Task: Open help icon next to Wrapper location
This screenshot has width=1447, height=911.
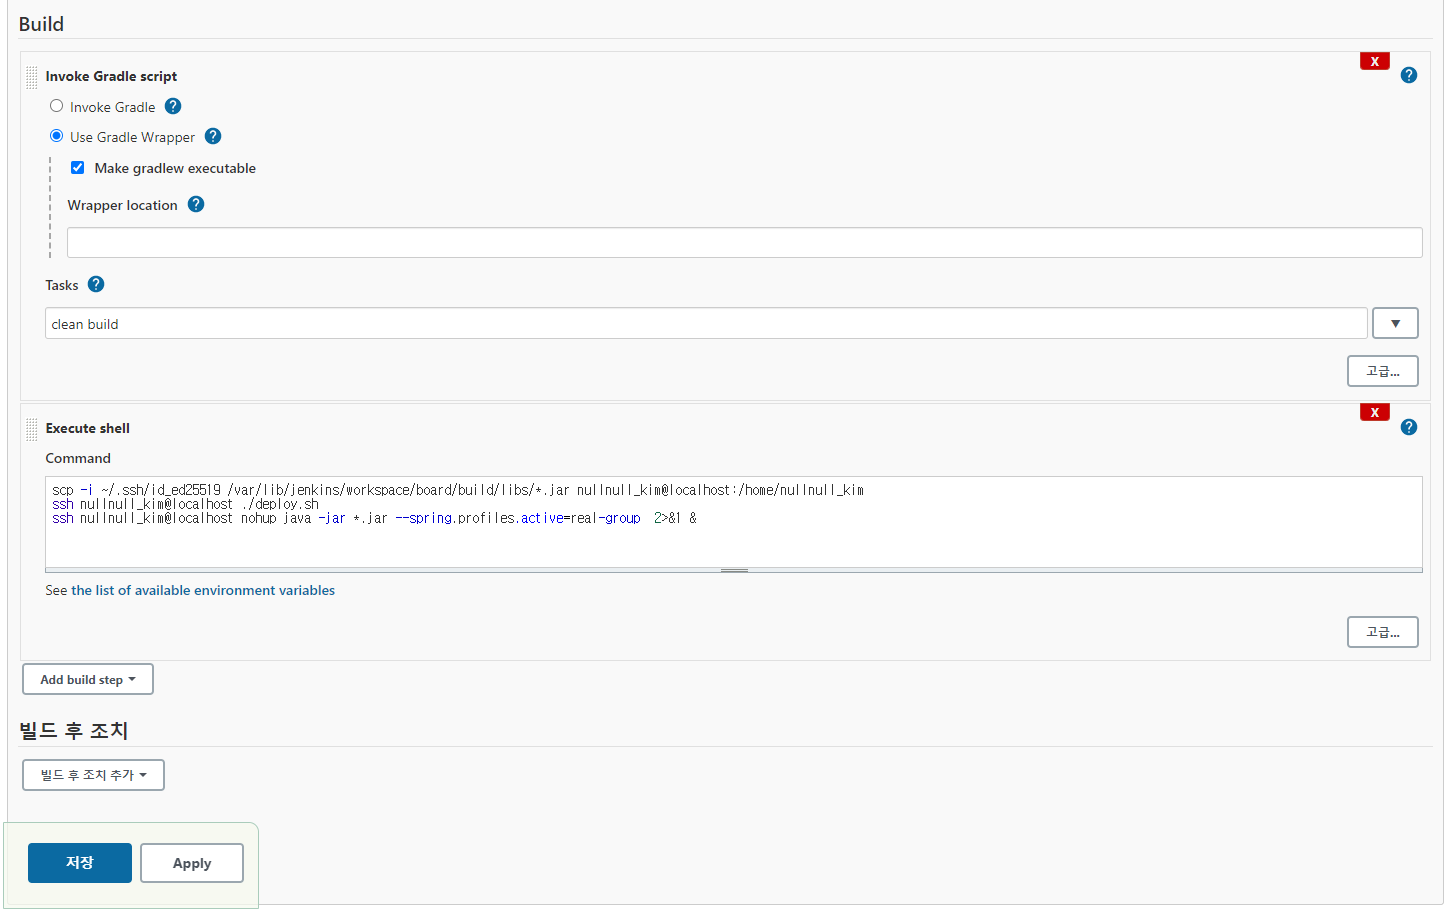Action: pos(196,204)
